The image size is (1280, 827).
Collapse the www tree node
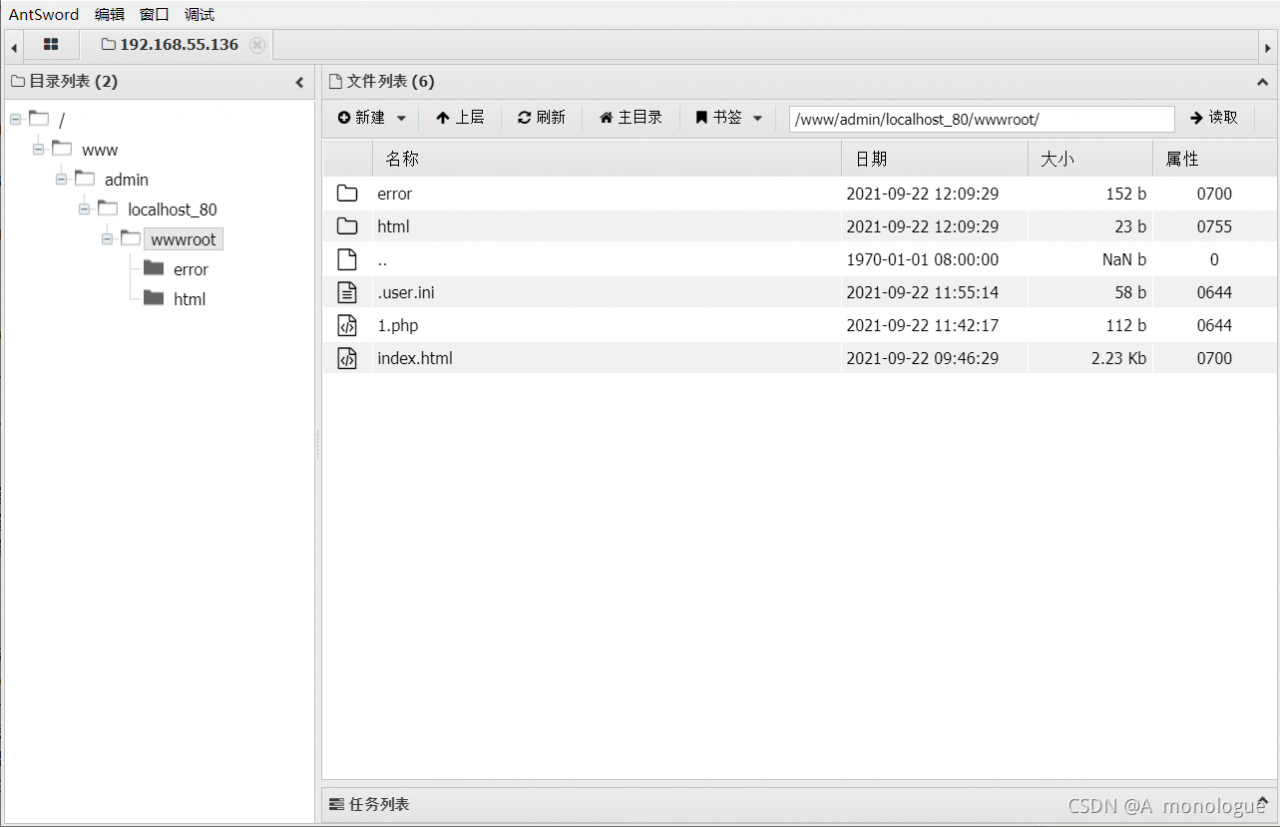pos(39,150)
